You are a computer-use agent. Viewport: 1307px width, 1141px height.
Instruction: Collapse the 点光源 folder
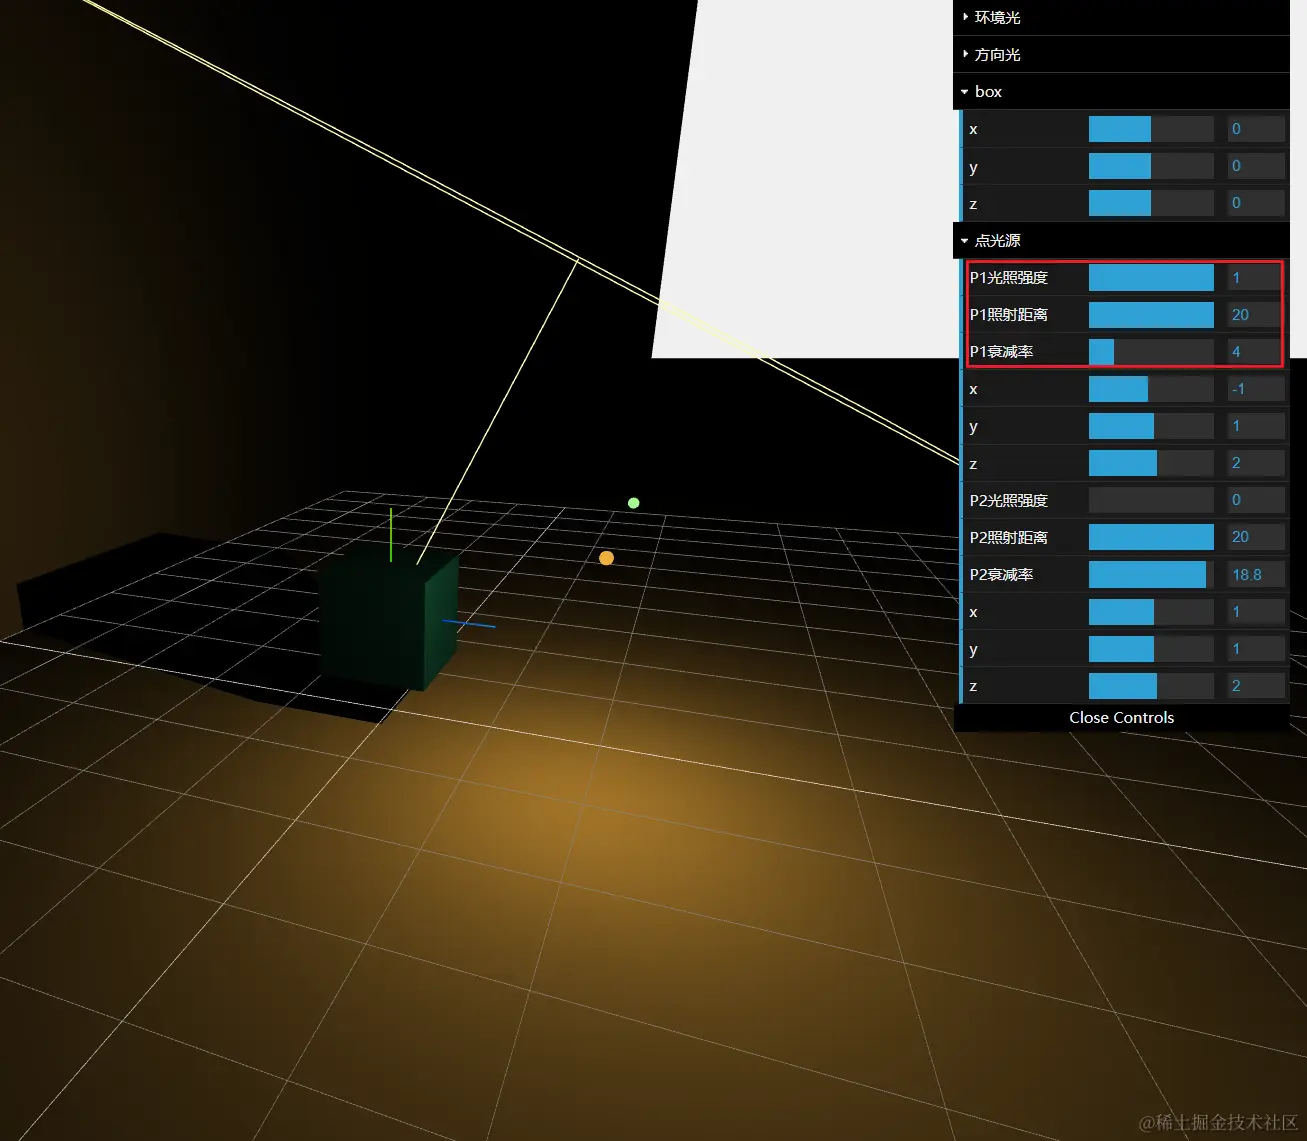click(x=1121, y=240)
